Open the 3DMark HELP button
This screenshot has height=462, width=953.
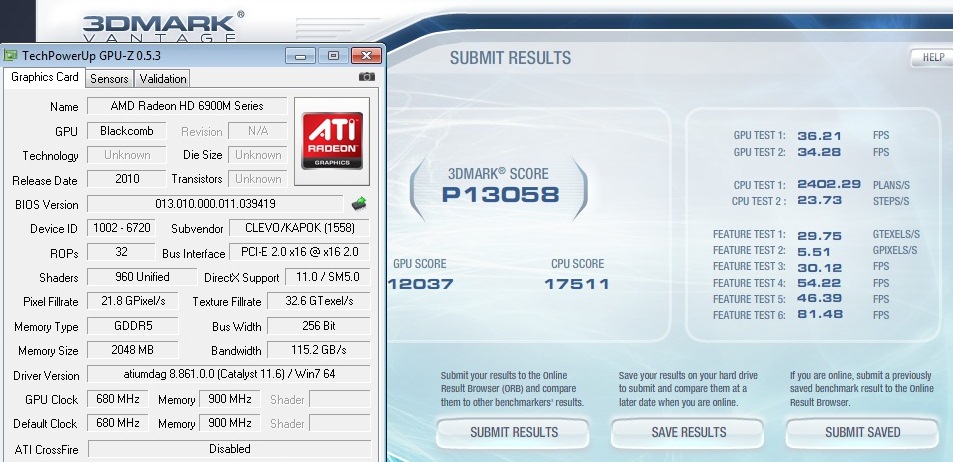pyautogui.click(x=932, y=57)
